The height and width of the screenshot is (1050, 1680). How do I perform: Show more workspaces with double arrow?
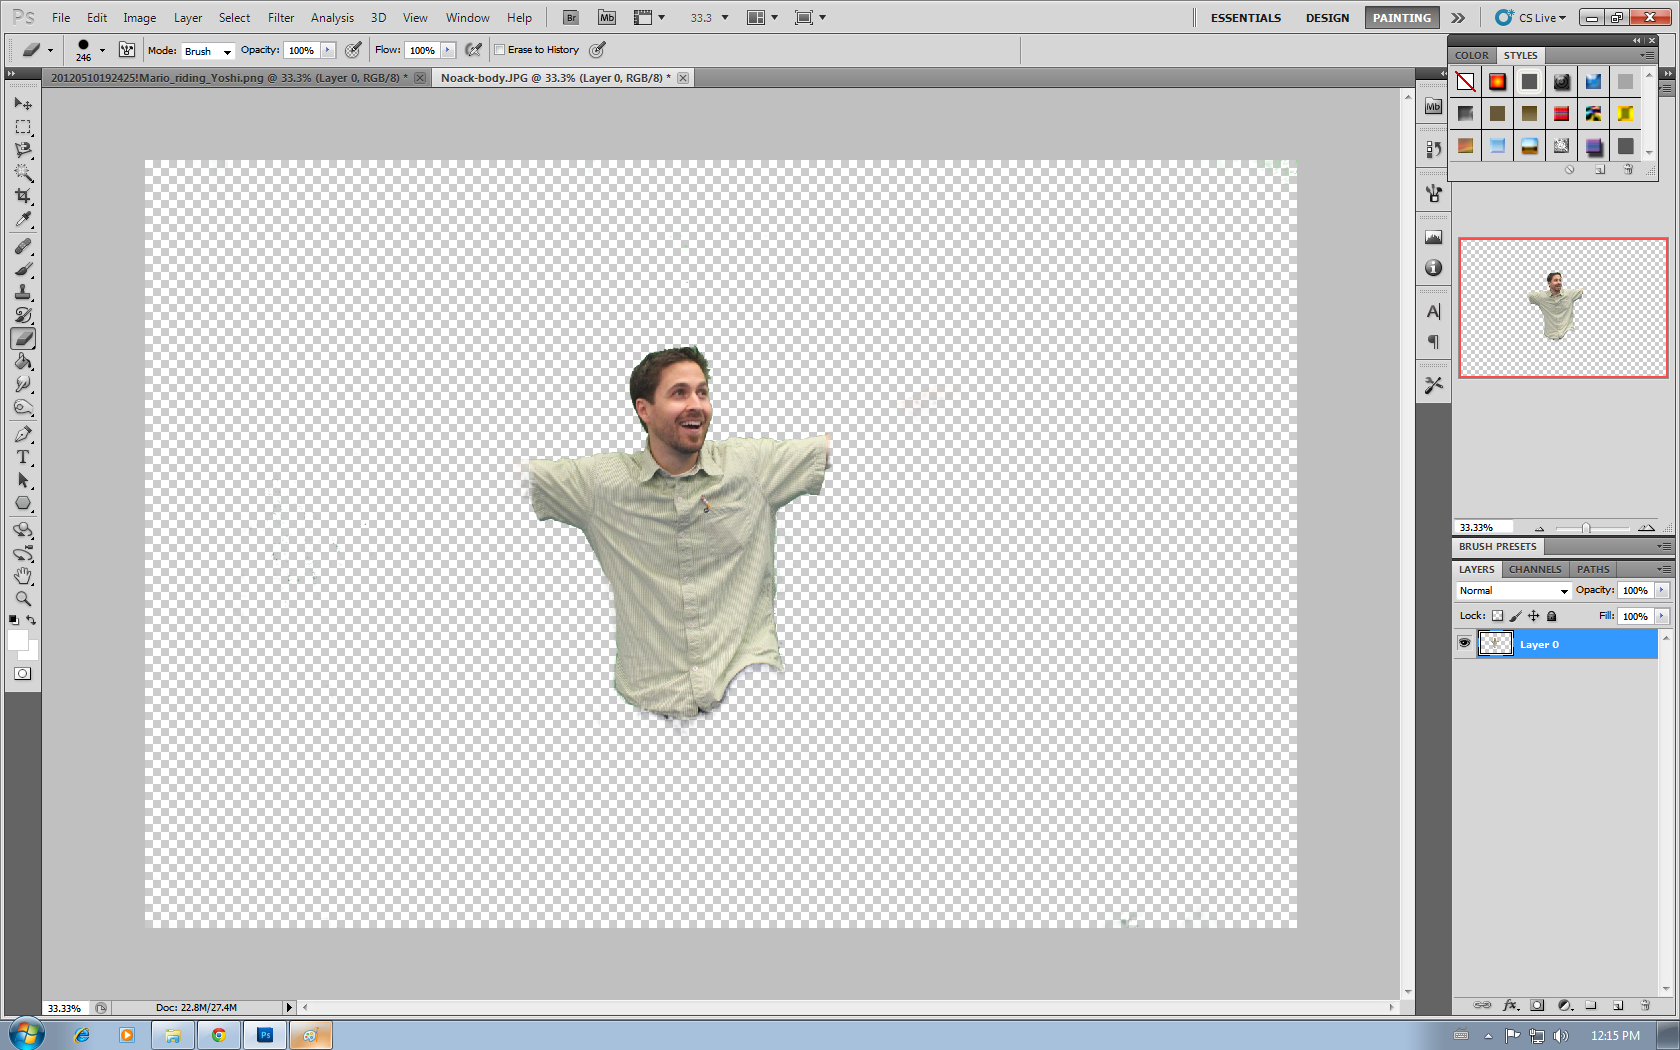click(x=1458, y=18)
